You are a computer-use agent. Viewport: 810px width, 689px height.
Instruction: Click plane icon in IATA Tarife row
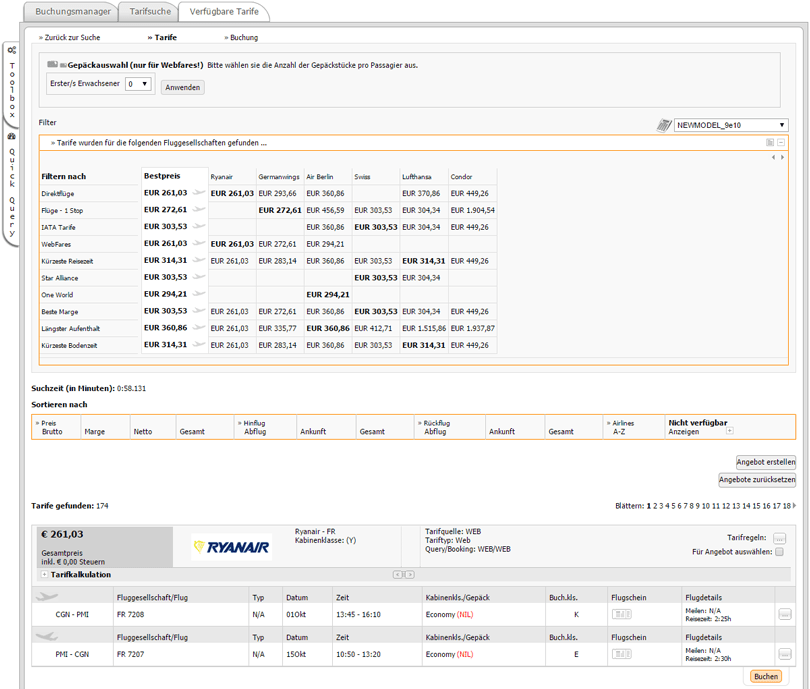(x=199, y=226)
